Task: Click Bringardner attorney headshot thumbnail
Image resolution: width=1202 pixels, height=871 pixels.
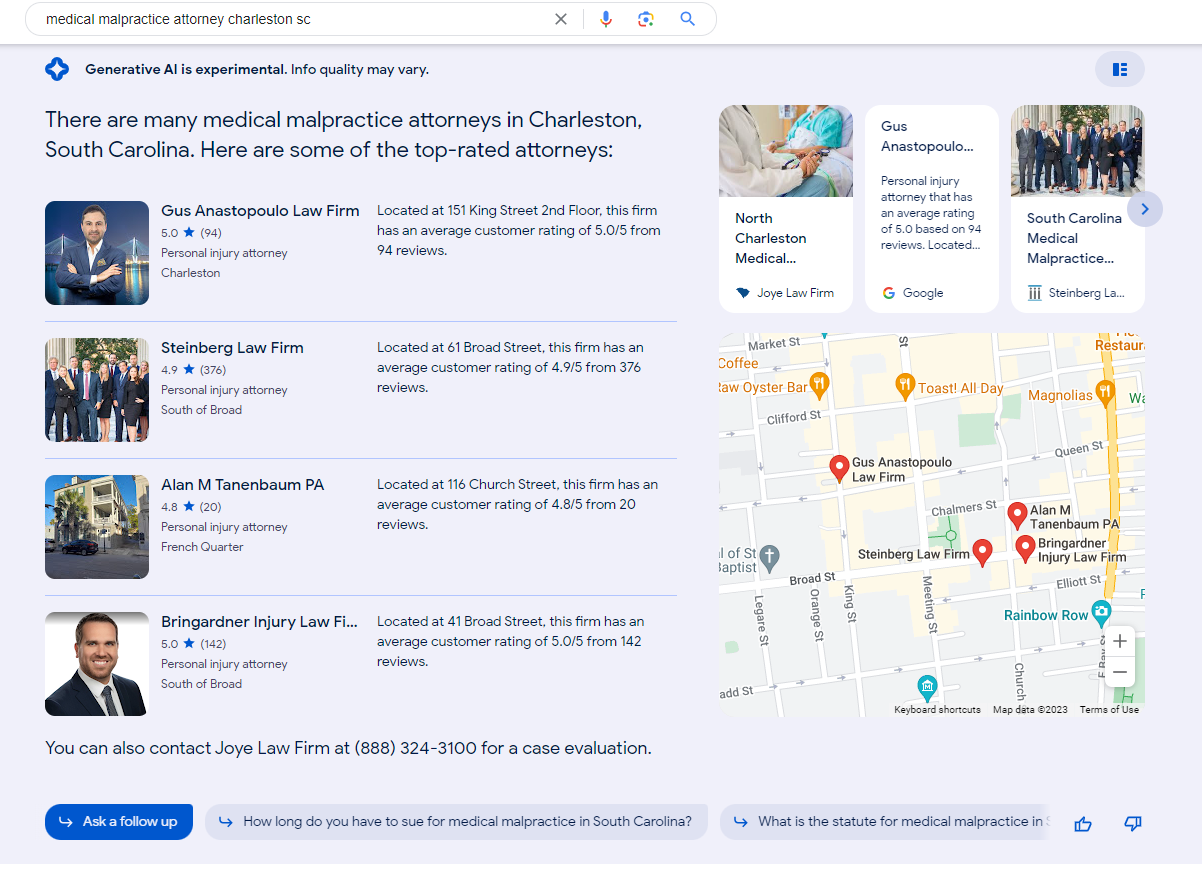Action: pos(97,664)
